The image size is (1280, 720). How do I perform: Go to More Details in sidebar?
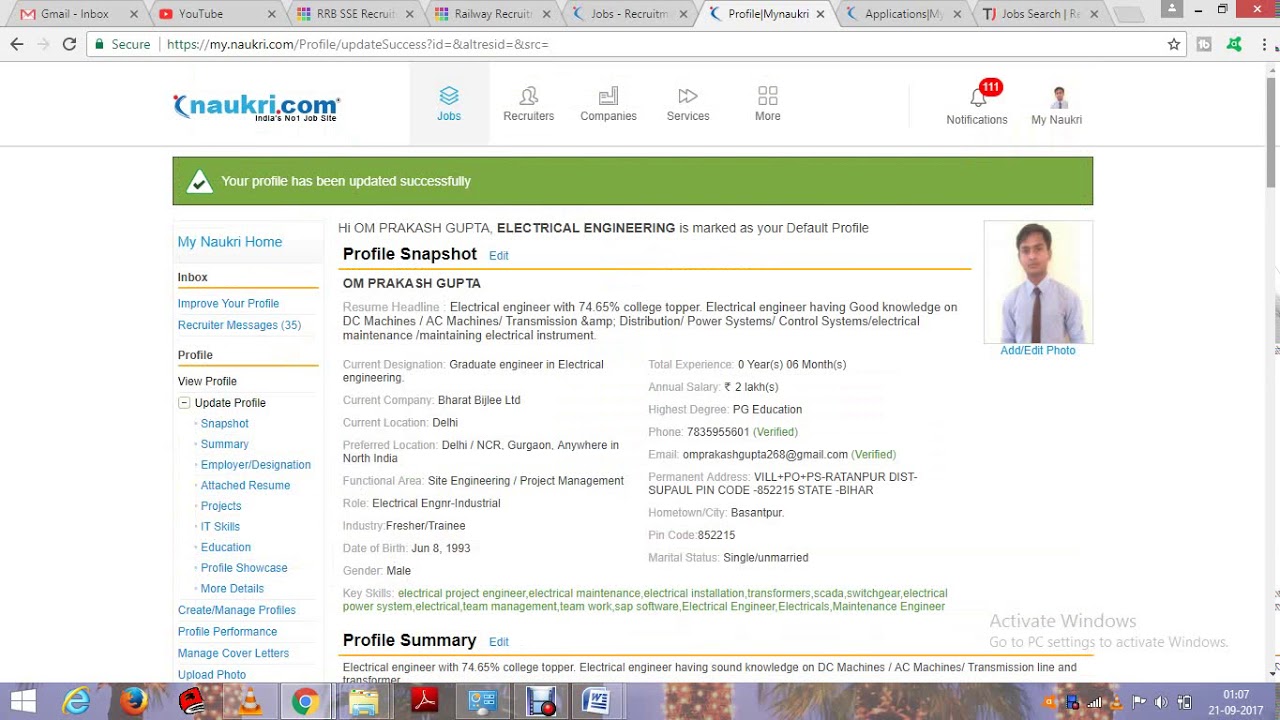(232, 588)
